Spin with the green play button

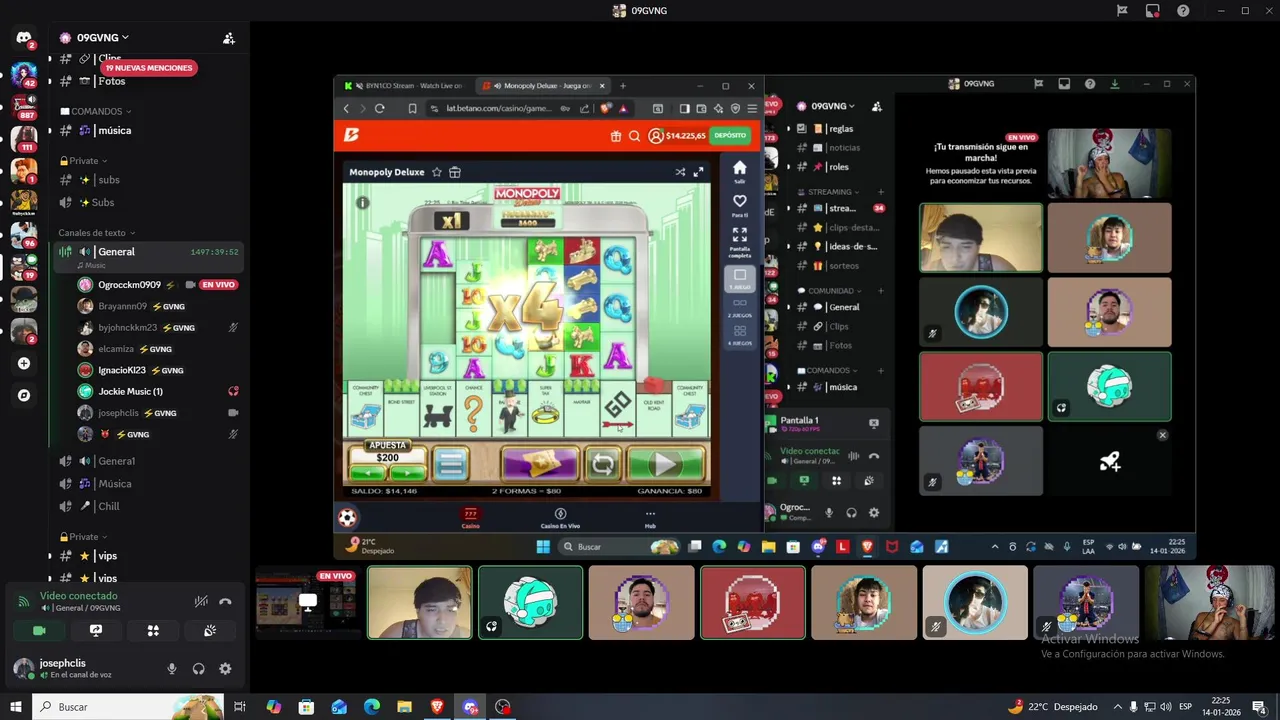(665, 464)
